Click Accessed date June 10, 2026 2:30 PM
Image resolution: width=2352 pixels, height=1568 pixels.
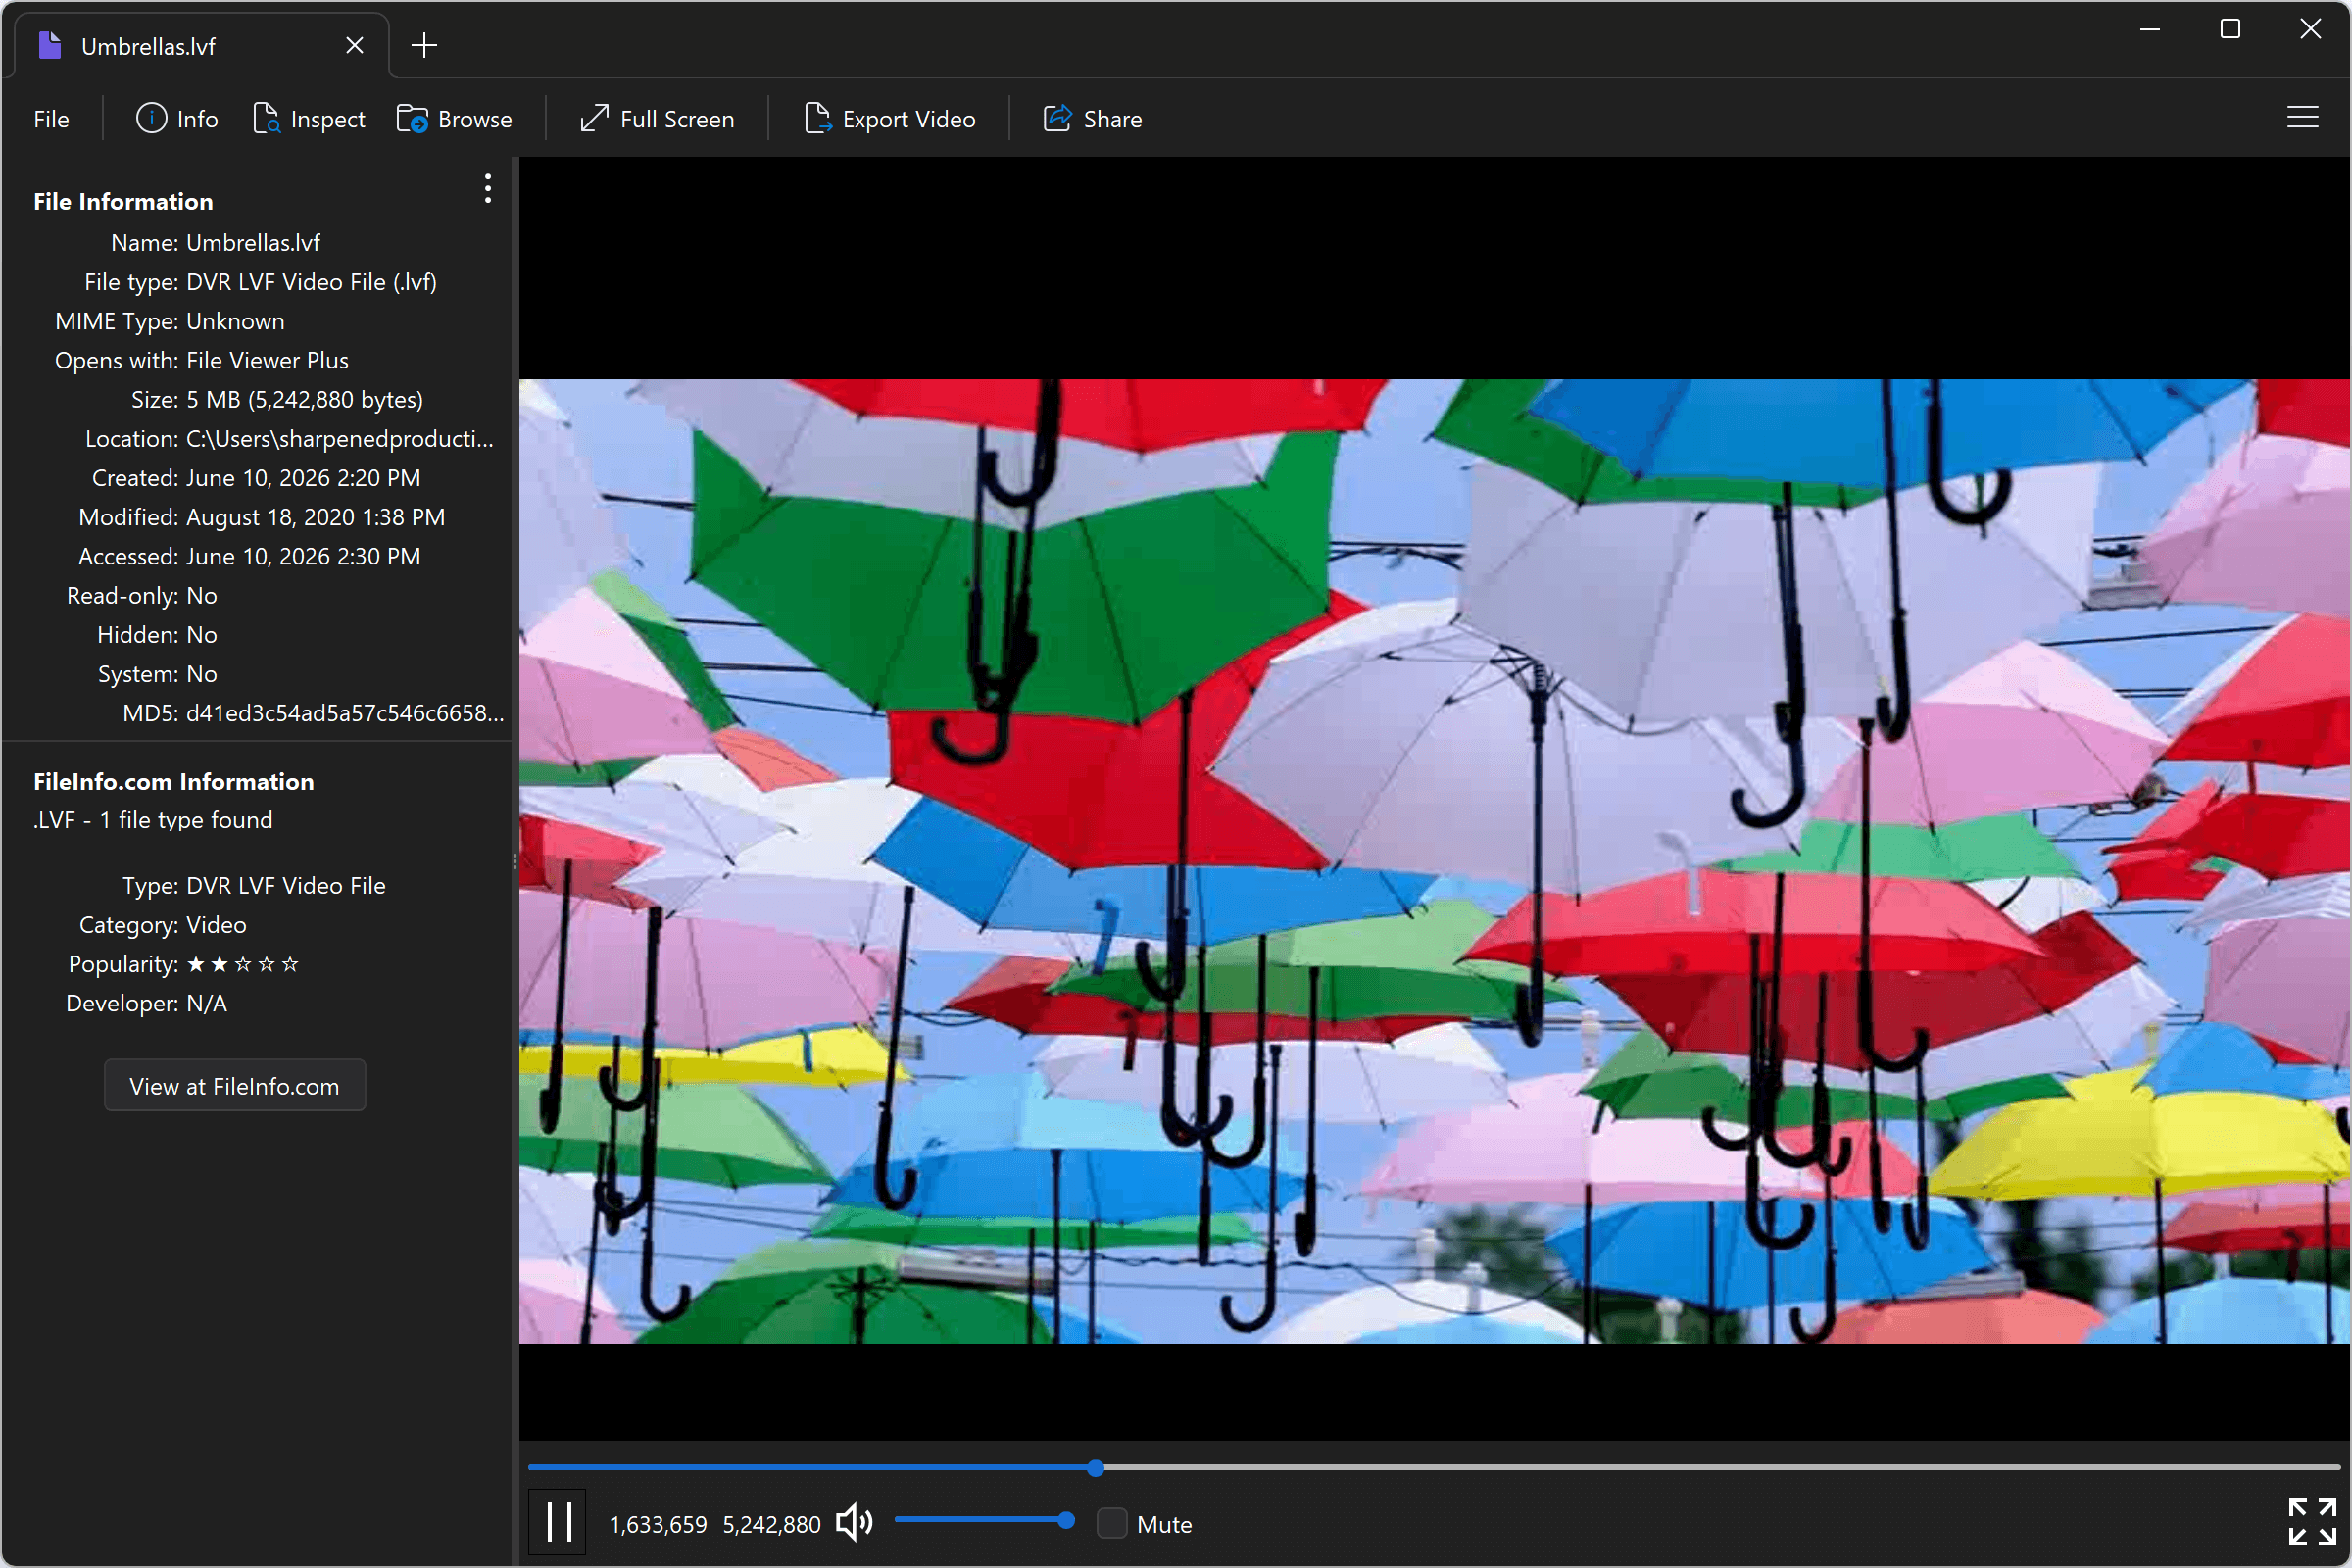303,556
